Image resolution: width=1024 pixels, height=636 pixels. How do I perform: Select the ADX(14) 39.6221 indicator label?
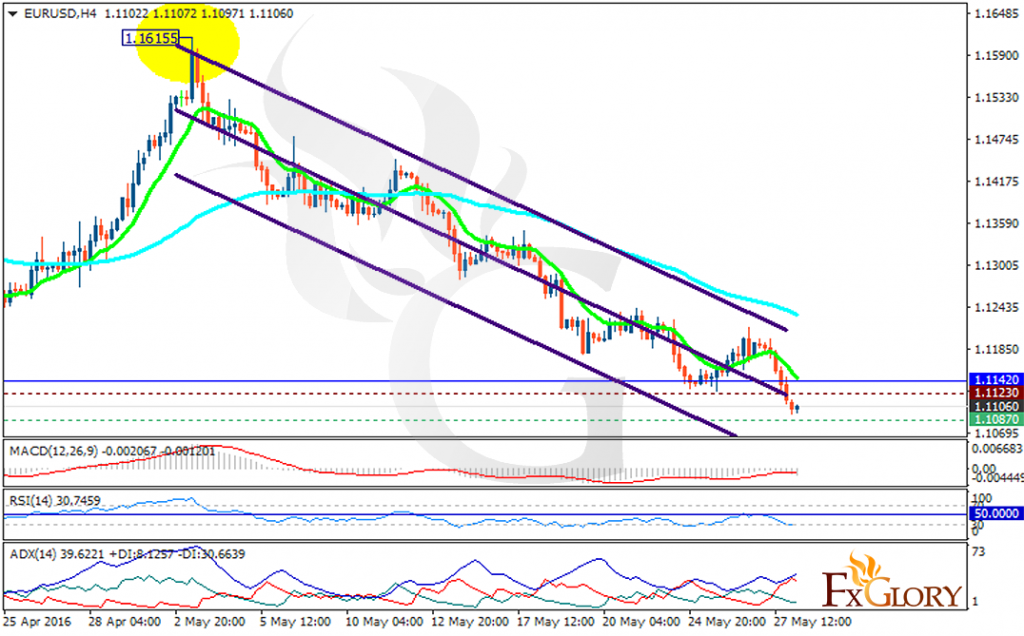pos(57,554)
